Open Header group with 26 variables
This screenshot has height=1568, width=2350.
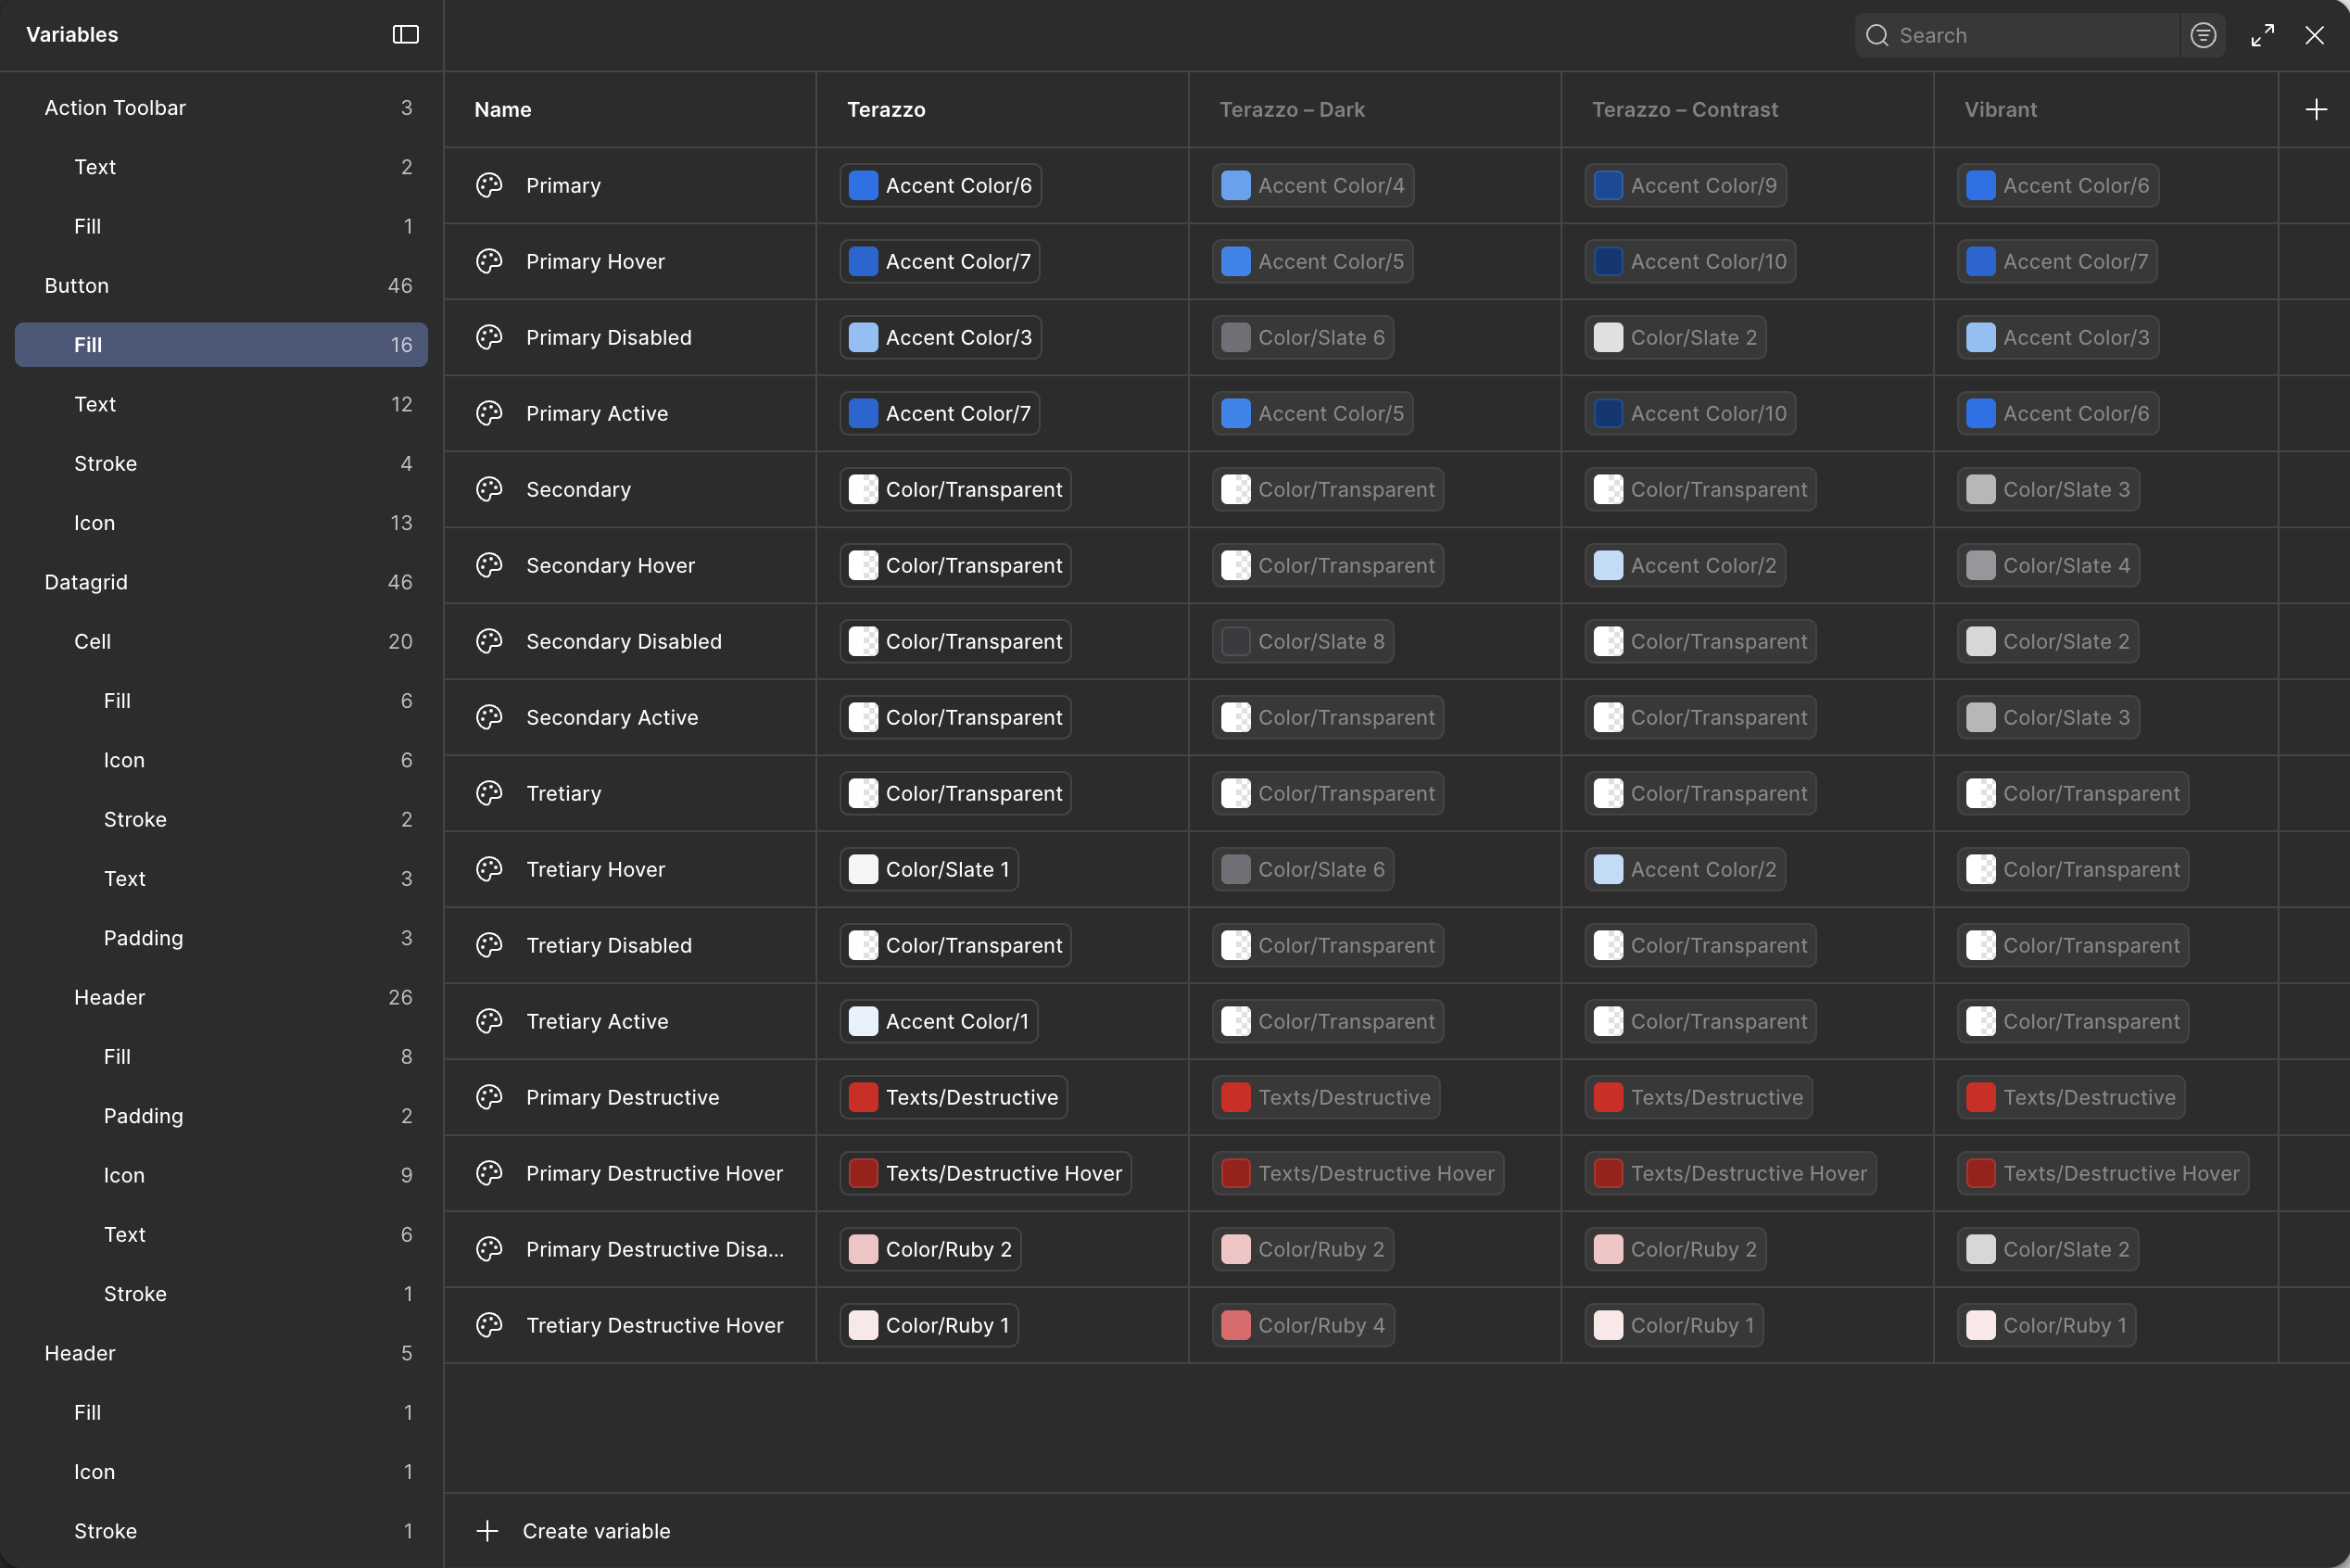click(x=221, y=997)
